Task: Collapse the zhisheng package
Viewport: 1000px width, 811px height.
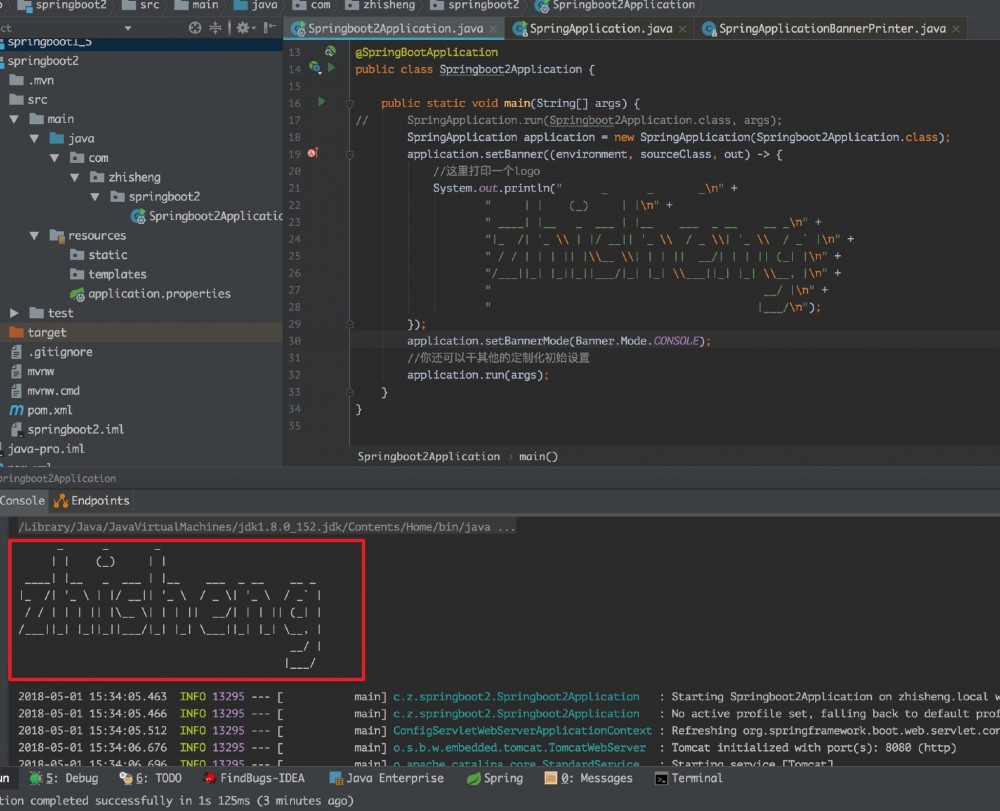Action: click(75, 177)
